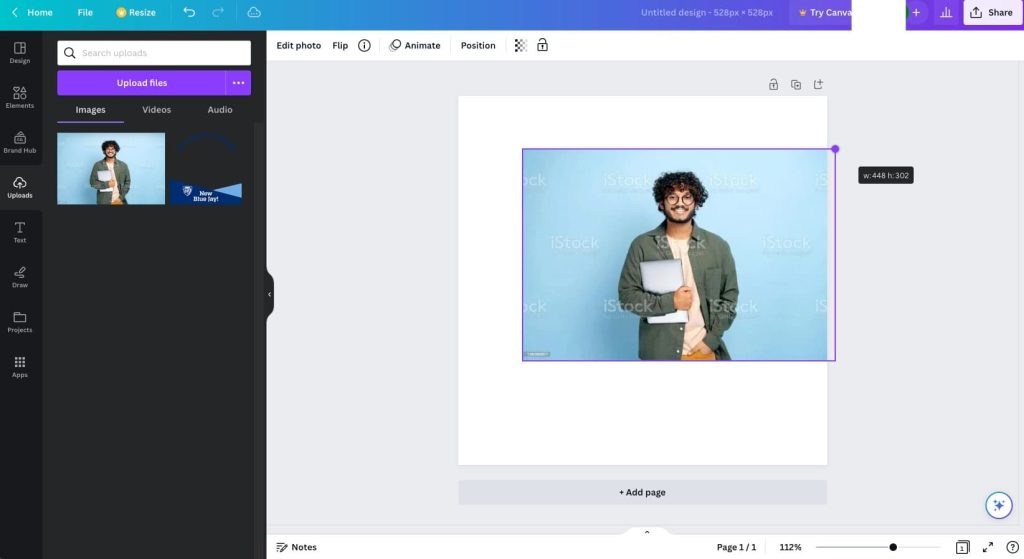Screen dimensions: 1024x559
Task: Enter fullscreen presentation mode
Action: [x=988, y=547]
